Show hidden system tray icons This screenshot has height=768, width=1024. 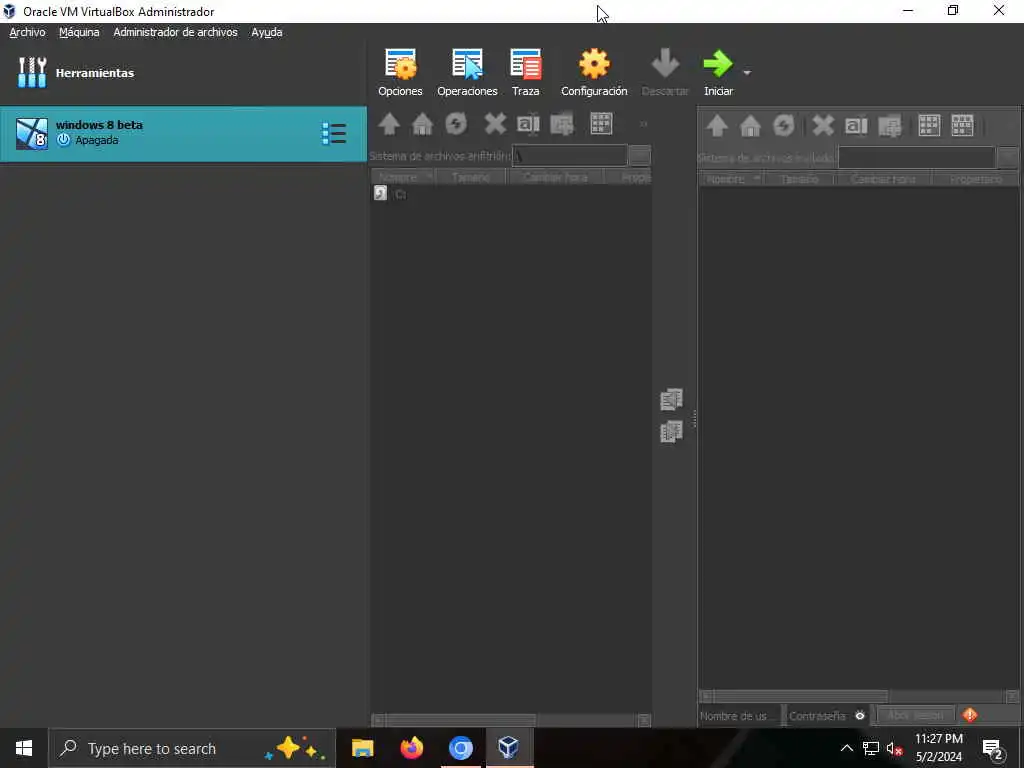(x=846, y=748)
